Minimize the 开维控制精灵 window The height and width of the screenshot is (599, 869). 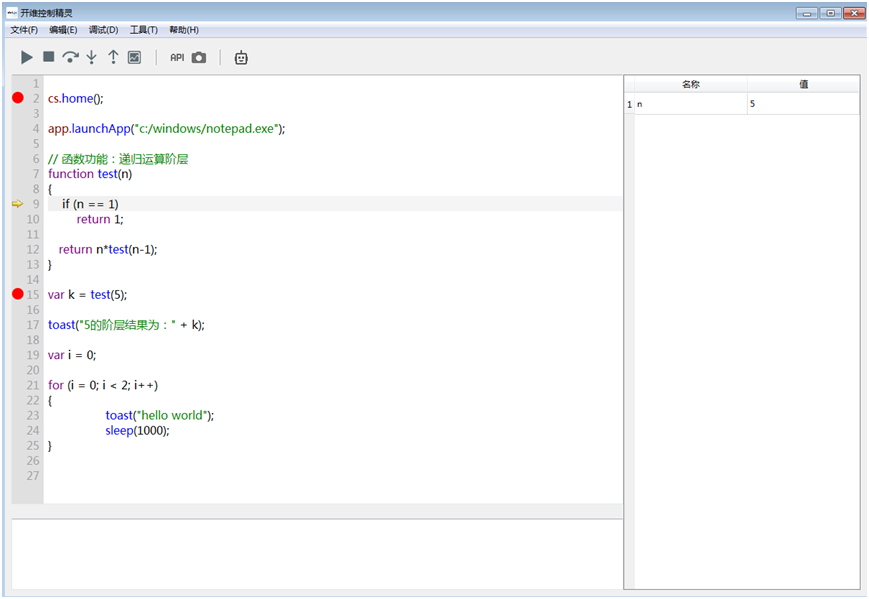(806, 13)
